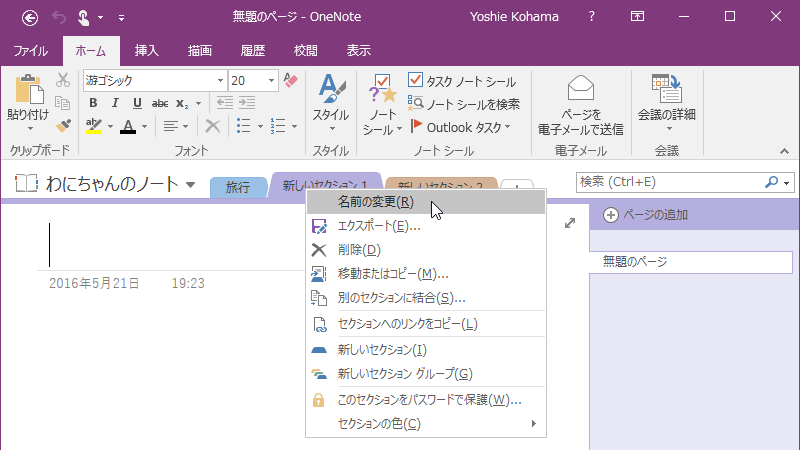Toggle the タスク ノート シール checkbox
Viewport: 800px width, 450px height.
point(416,80)
